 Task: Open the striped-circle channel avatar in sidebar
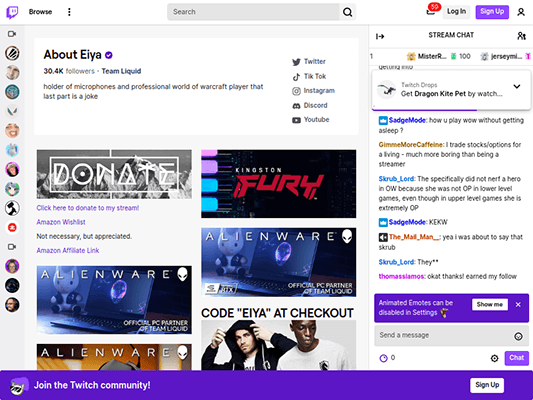[12, 53]
